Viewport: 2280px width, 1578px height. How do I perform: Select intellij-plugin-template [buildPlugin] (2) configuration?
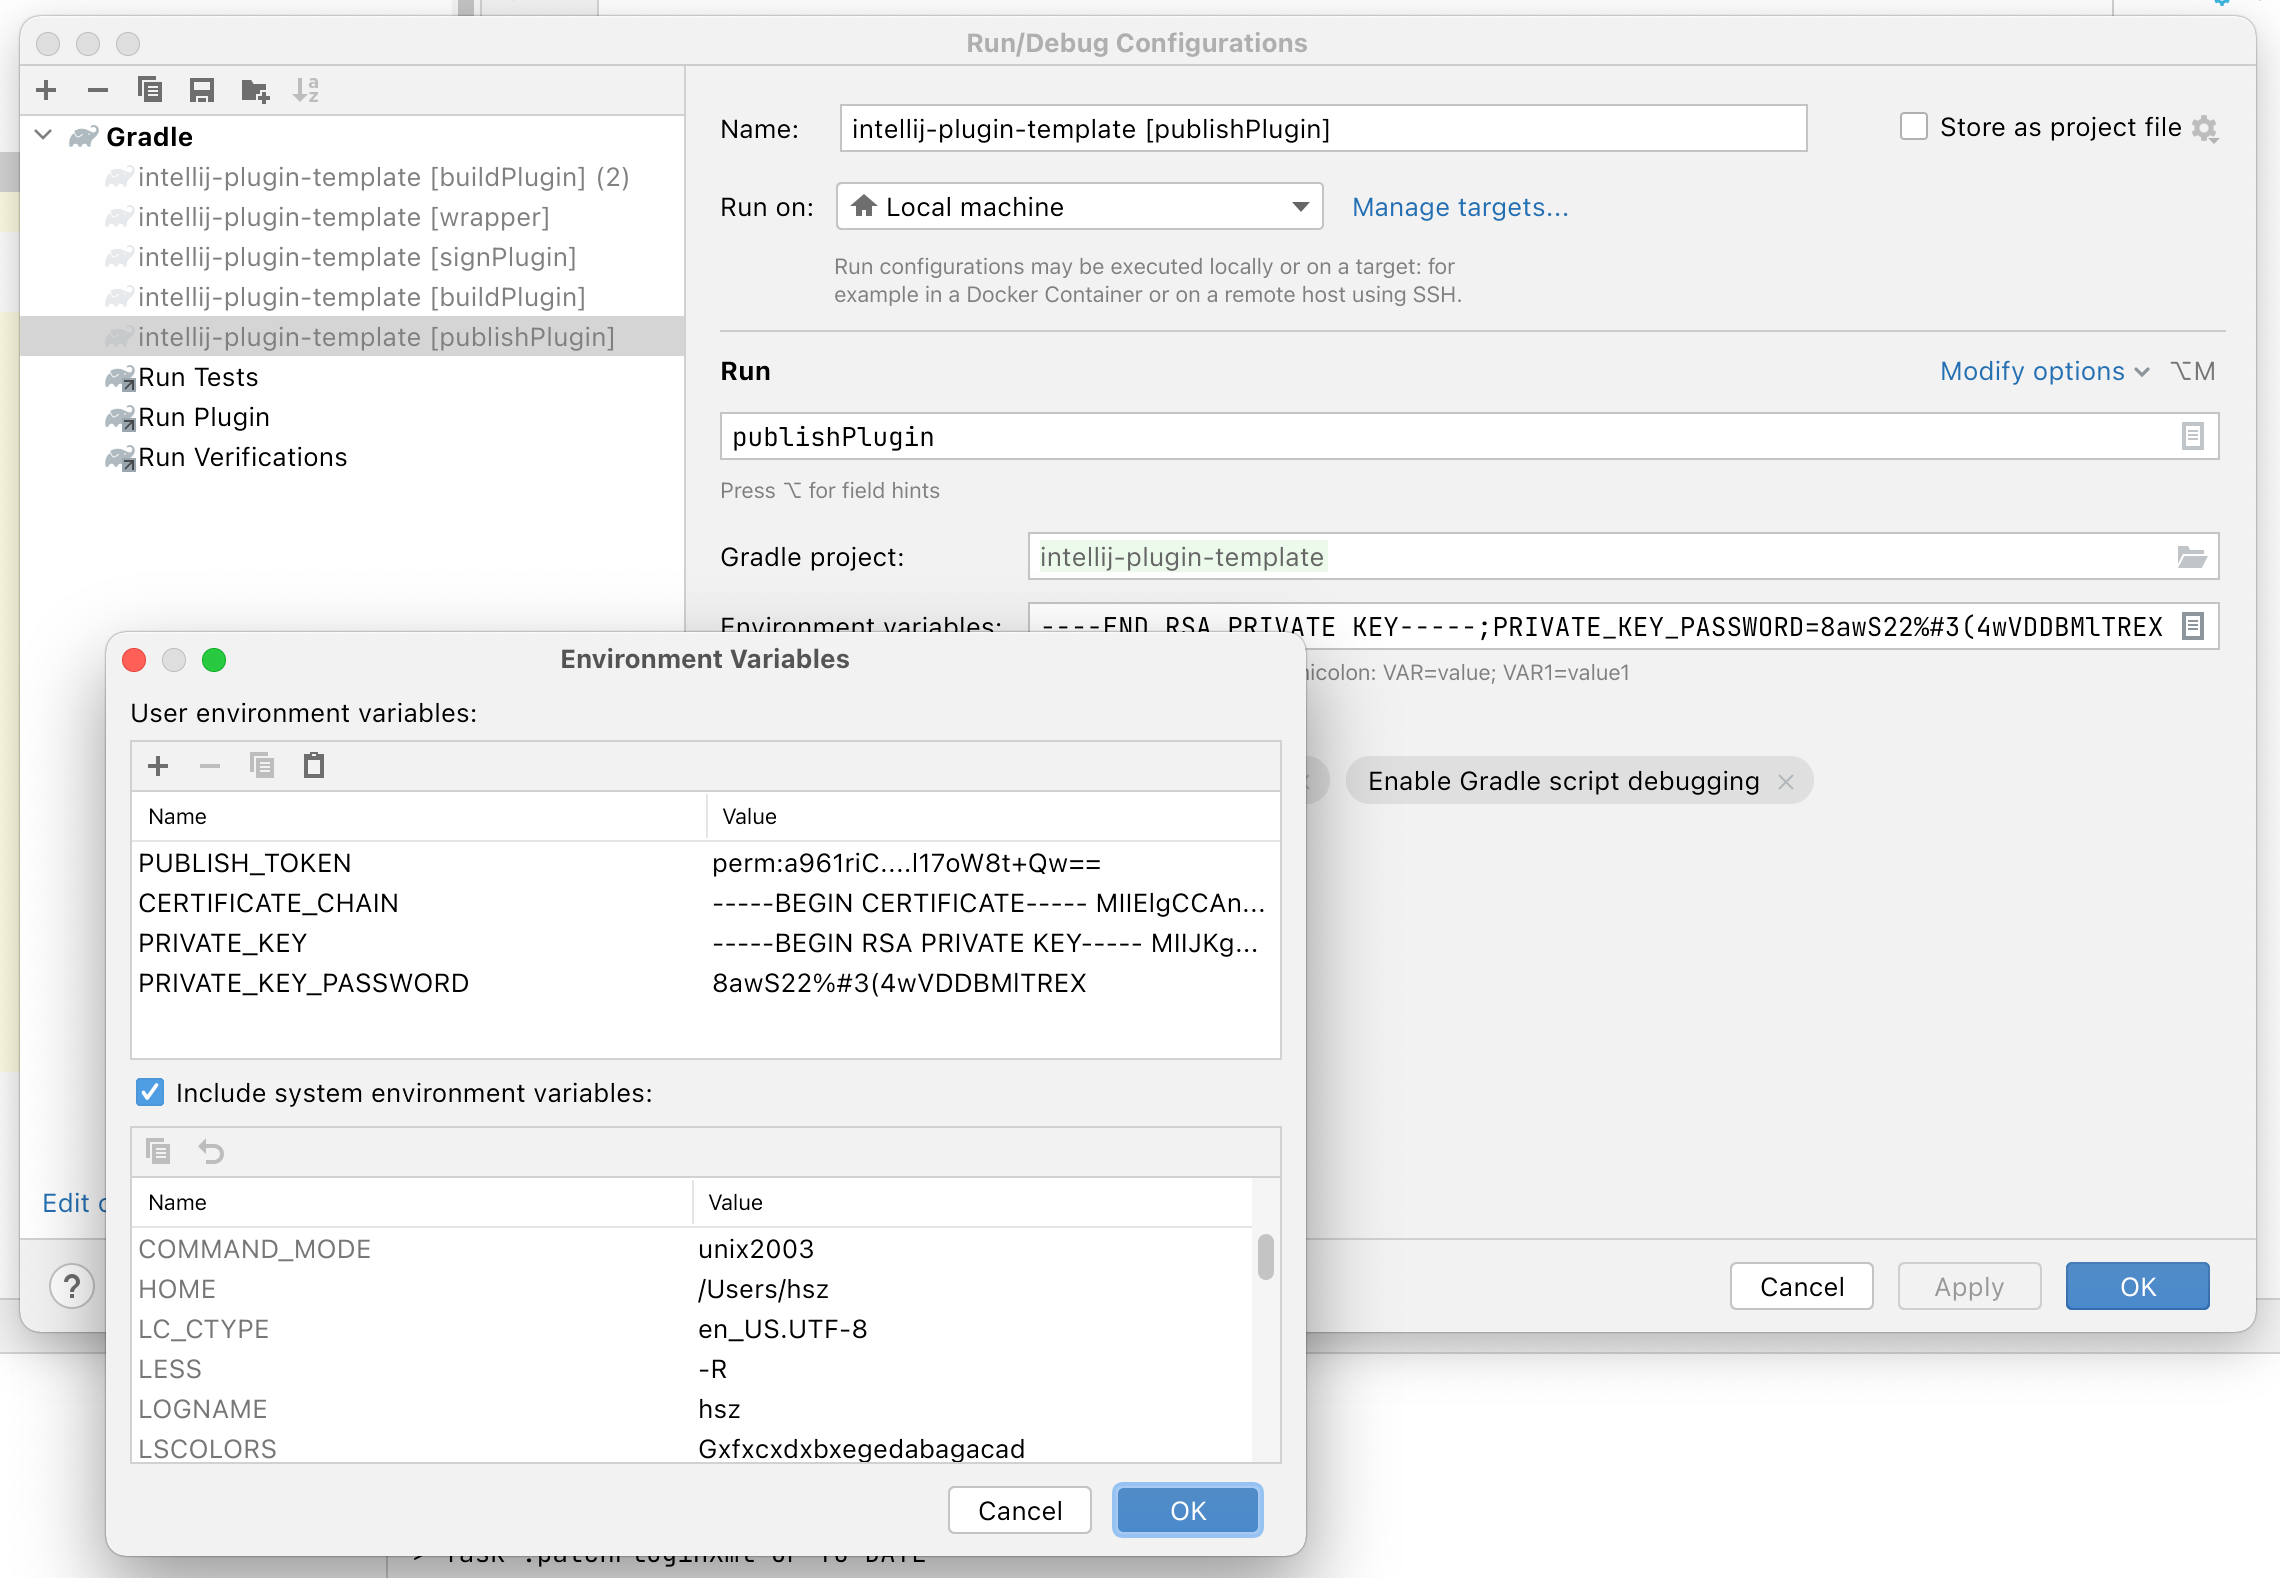[383, 177]
